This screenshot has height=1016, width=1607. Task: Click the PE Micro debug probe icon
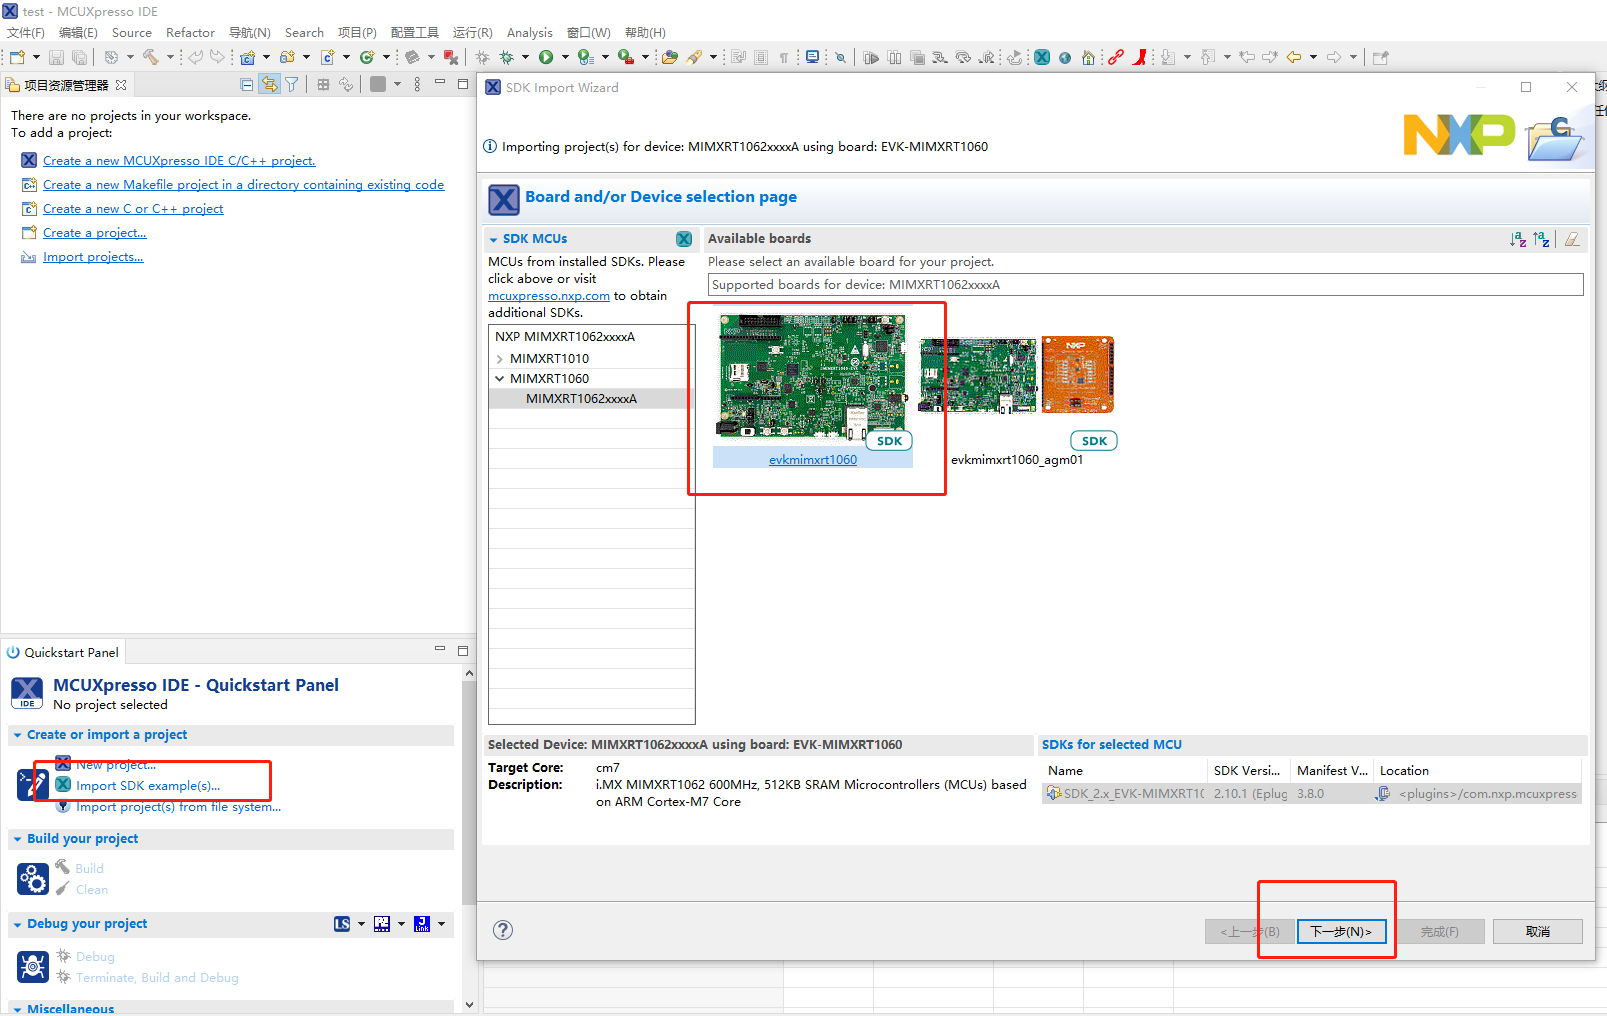point(382,924)
